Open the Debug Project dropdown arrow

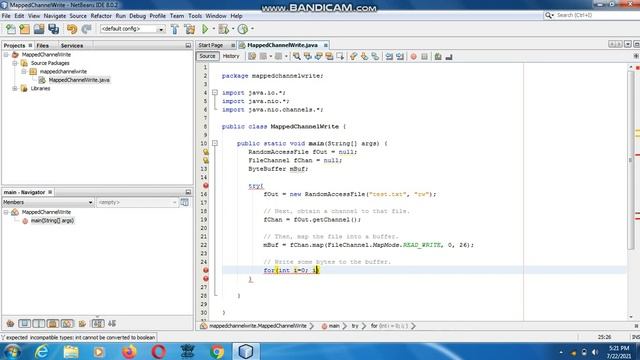pos(233,29)
